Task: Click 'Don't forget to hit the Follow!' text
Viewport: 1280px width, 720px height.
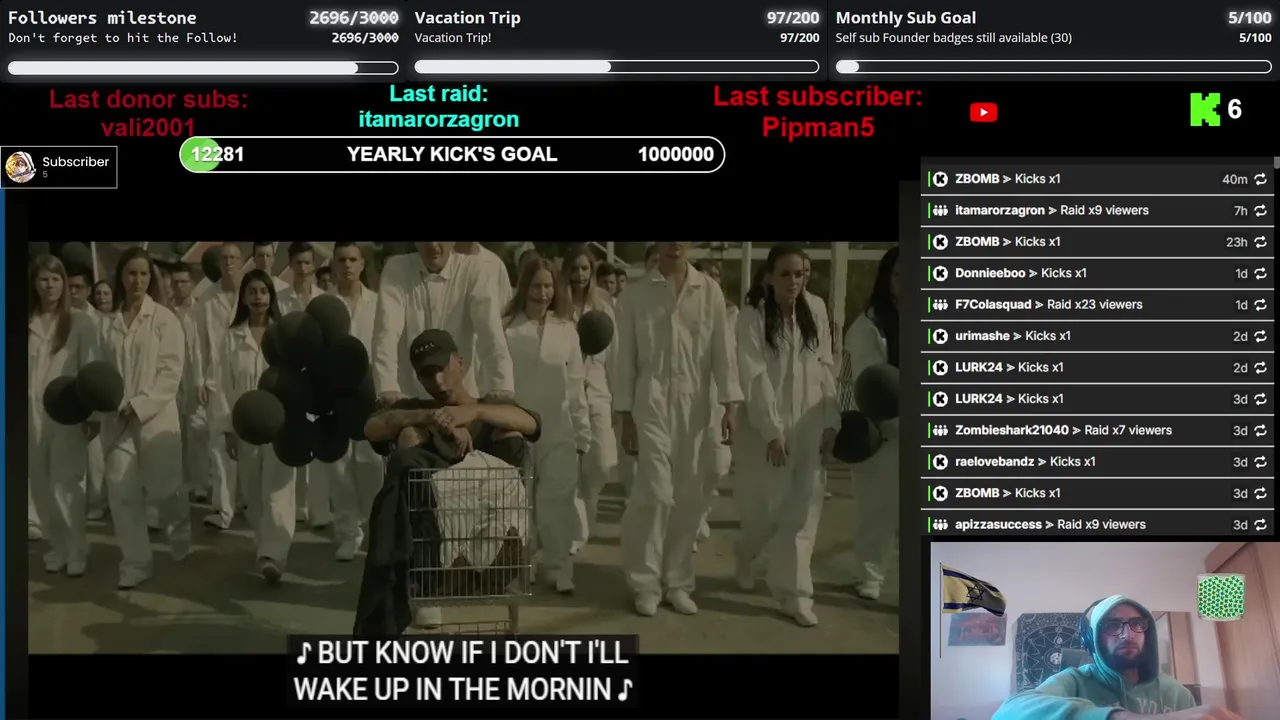Action: click(x=123, y=38)
